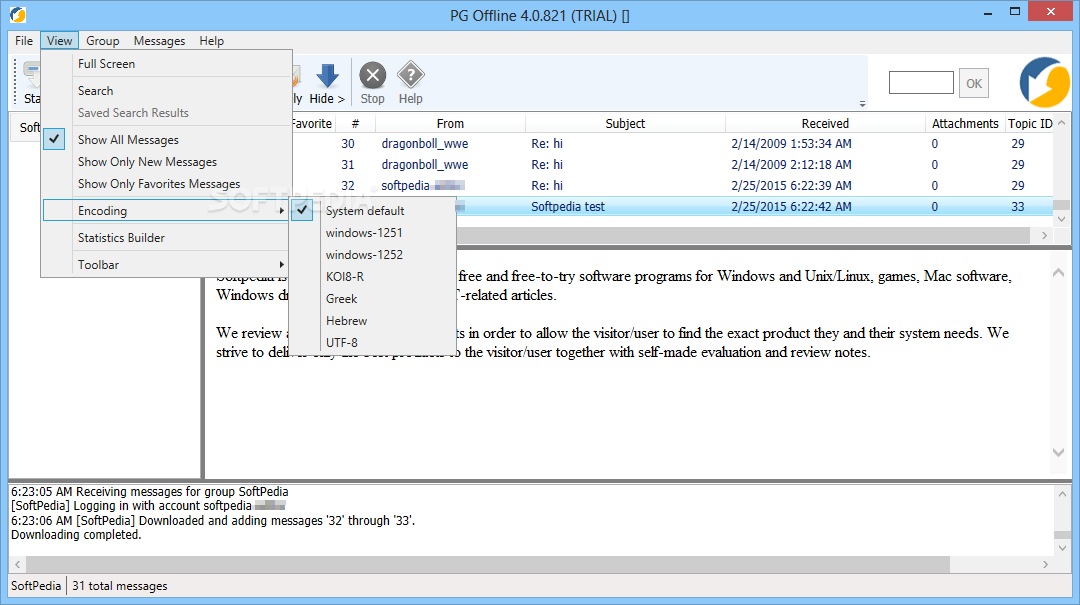The height and width of the screenshot is (605, 1080).
Task: Expand the Encoding submenu
Action: coord(166,211)
